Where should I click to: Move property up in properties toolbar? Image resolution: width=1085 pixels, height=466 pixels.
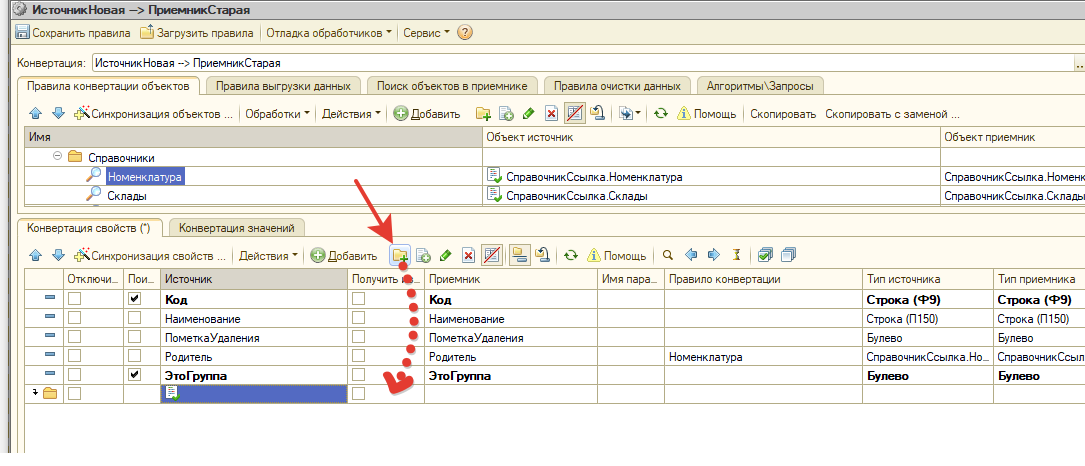point(36,256)
